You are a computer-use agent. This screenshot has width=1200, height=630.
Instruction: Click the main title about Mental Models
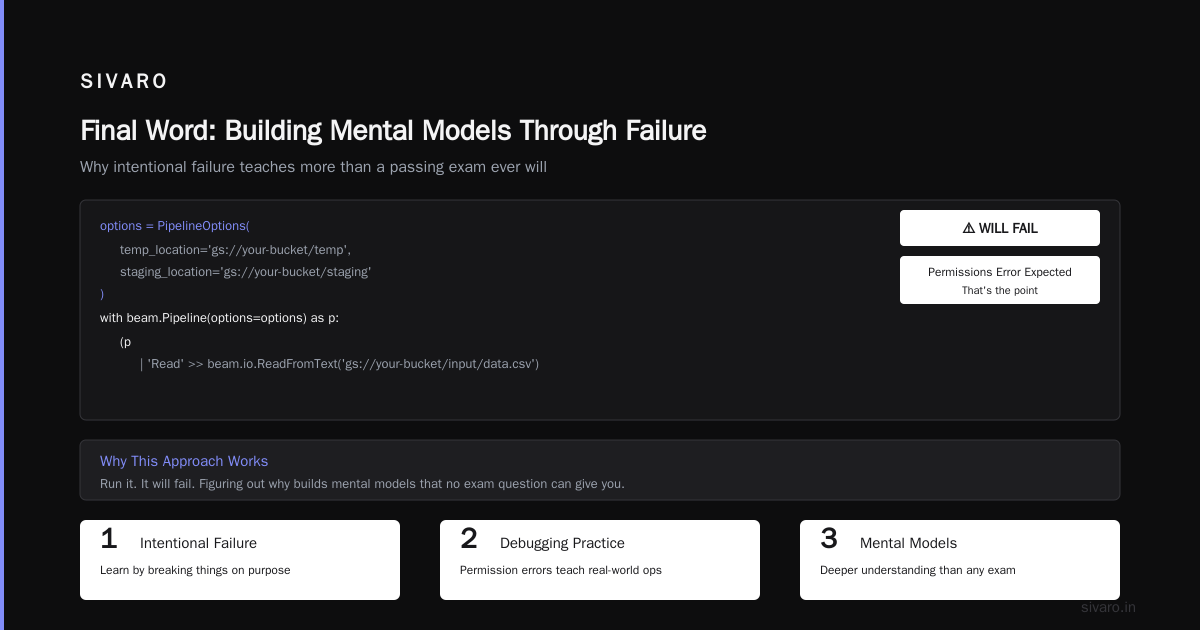[393, 131]
